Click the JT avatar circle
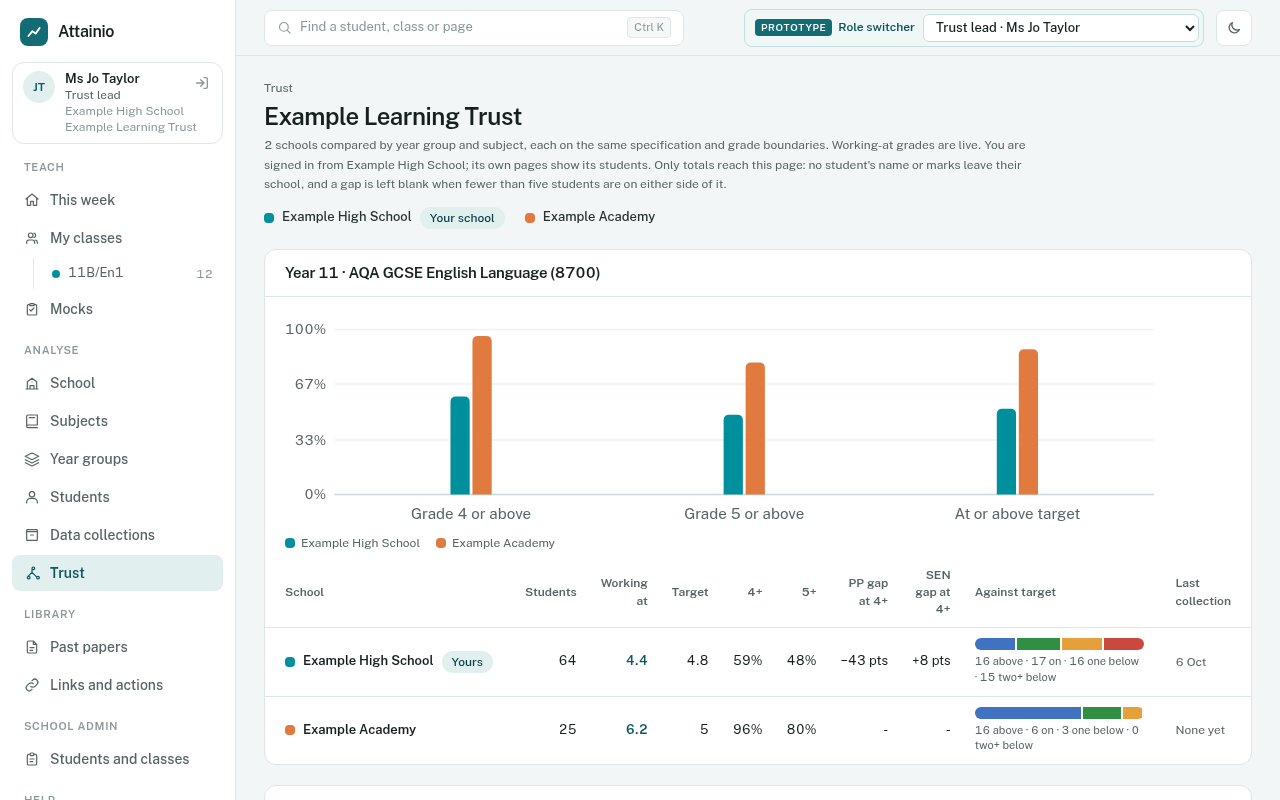 click(x=39, y=87)
